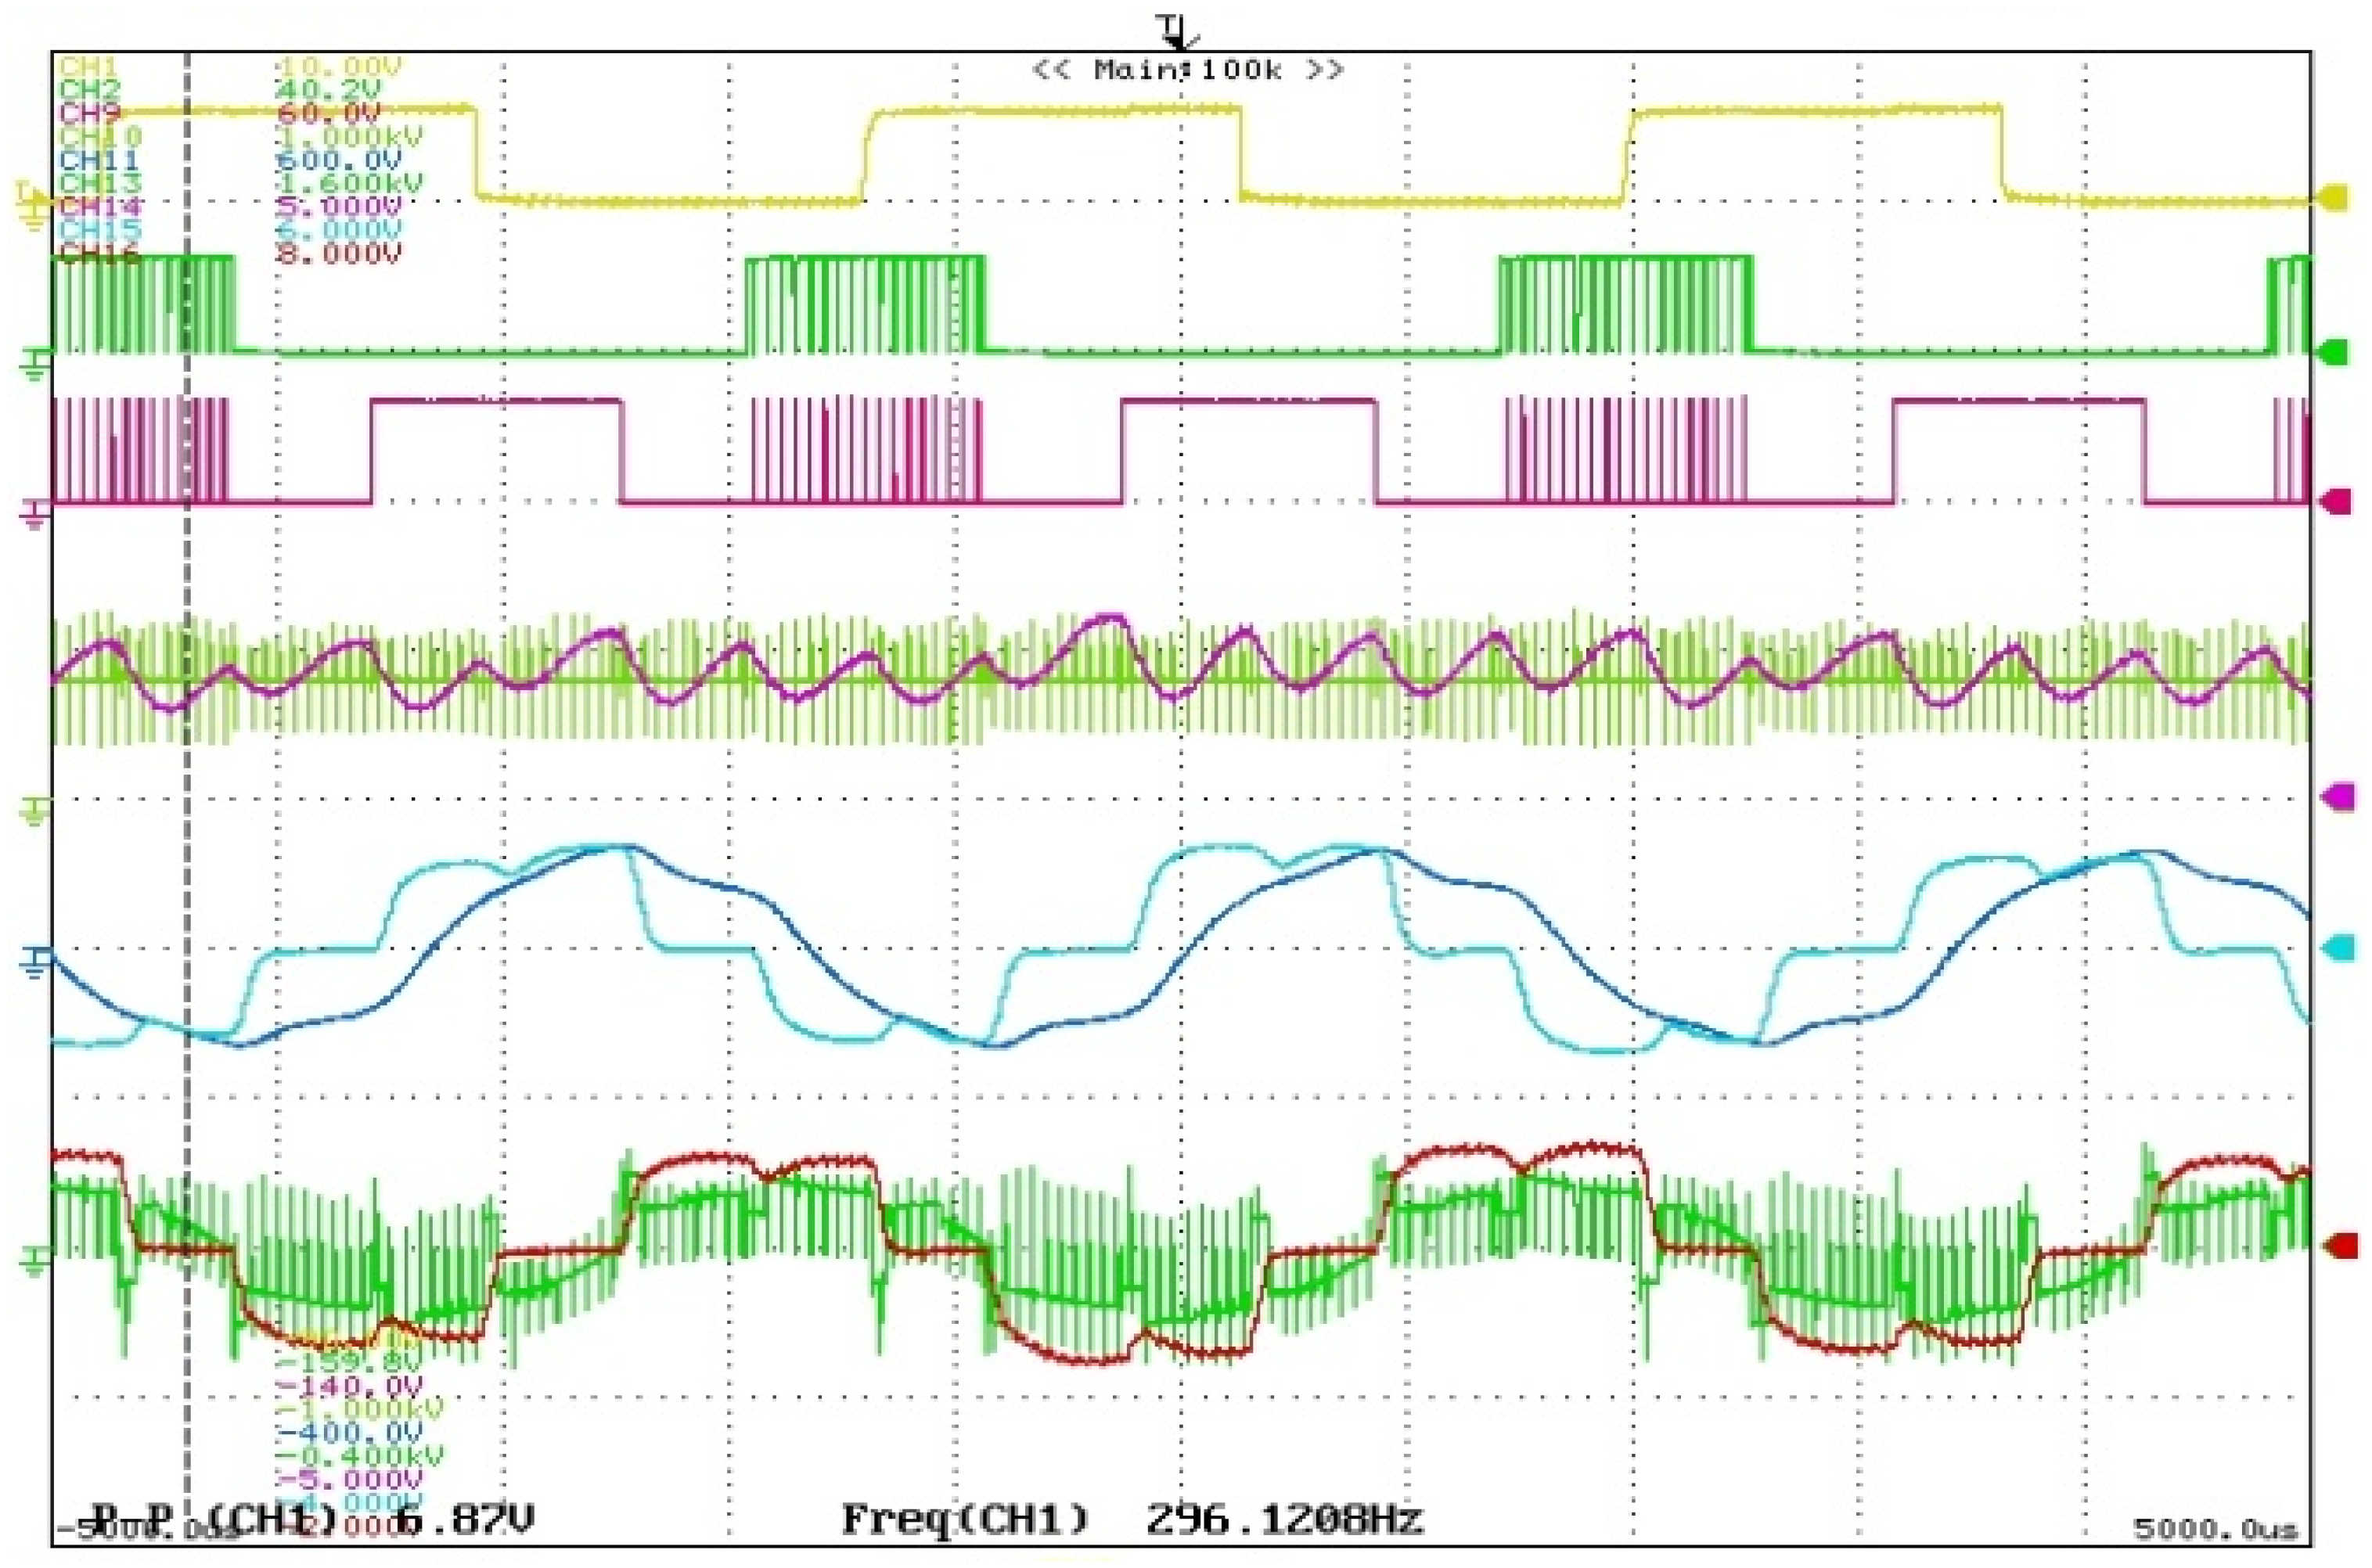Viewport: 2372px width, 1568px height.
Task: Click the 600.0V upper scale value
Action: (337, 160)
